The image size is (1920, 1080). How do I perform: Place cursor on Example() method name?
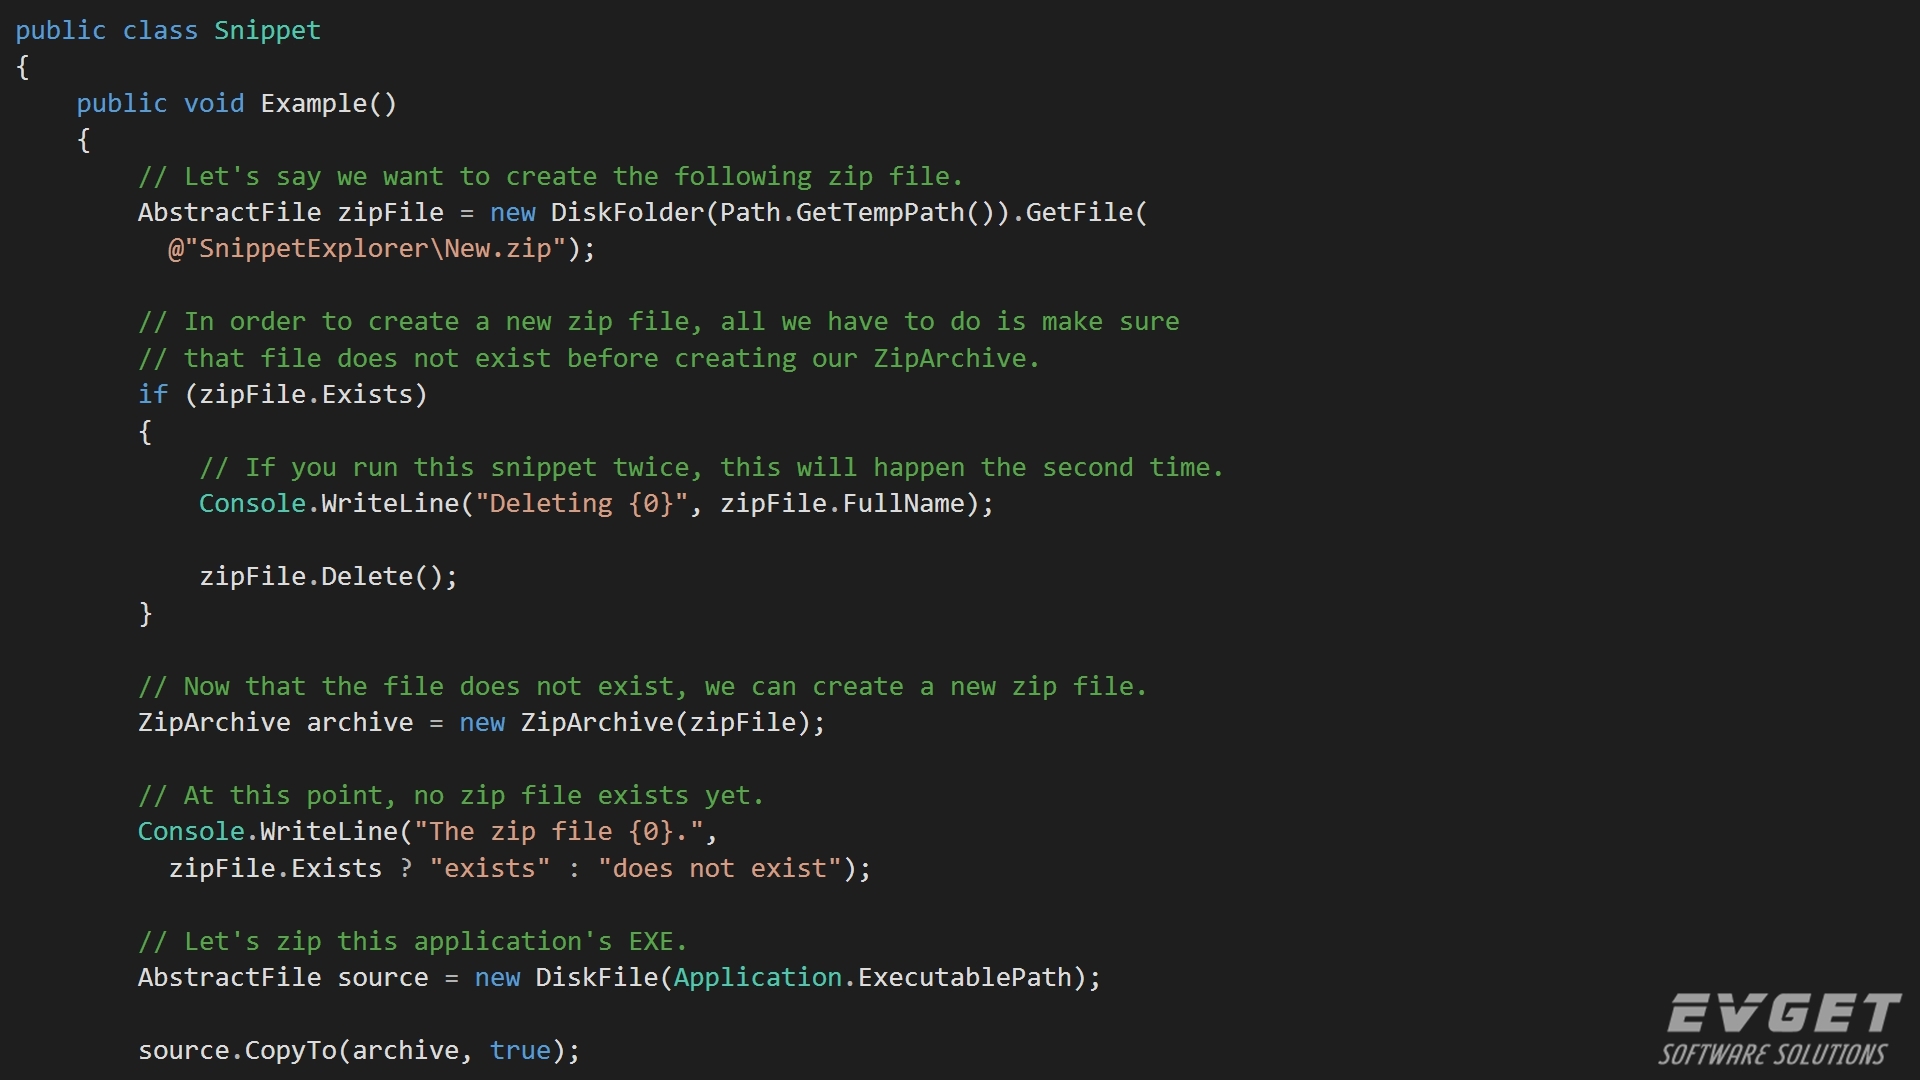329,104
